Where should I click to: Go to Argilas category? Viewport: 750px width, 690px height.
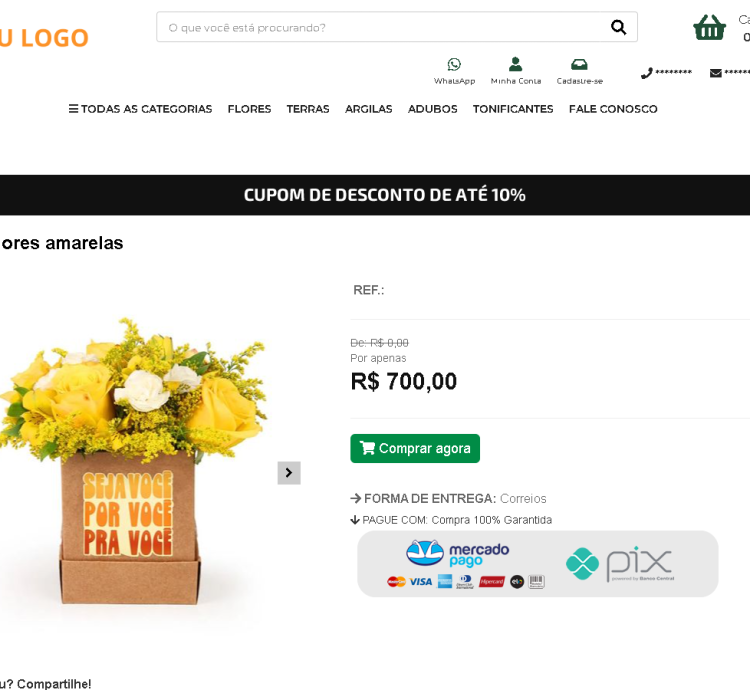click(x=368, y=109)
